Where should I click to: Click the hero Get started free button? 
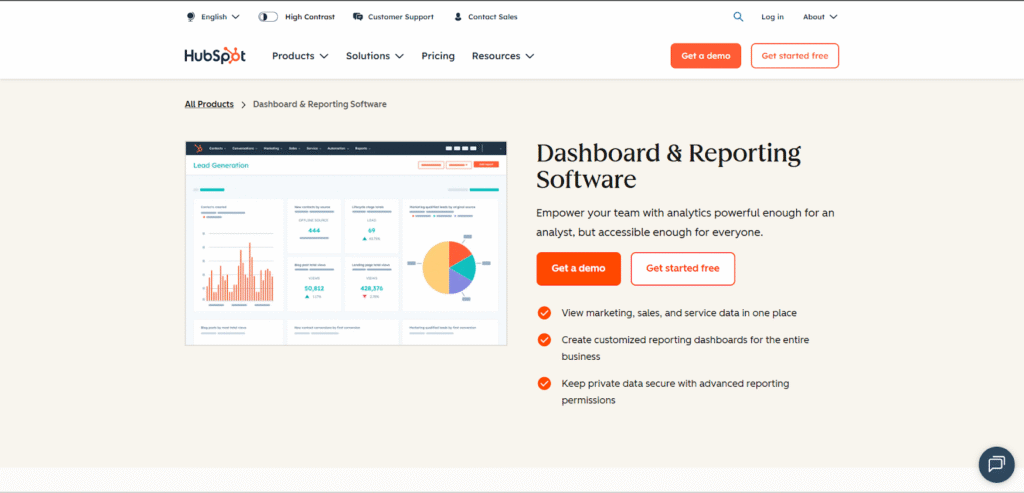tap(682, 268)
